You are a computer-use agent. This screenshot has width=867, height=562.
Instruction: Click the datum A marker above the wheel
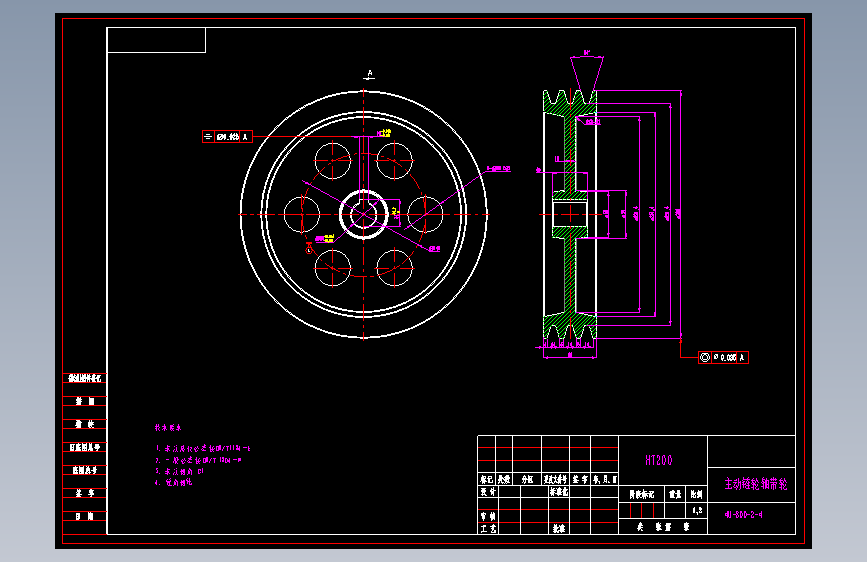point(370,74)
